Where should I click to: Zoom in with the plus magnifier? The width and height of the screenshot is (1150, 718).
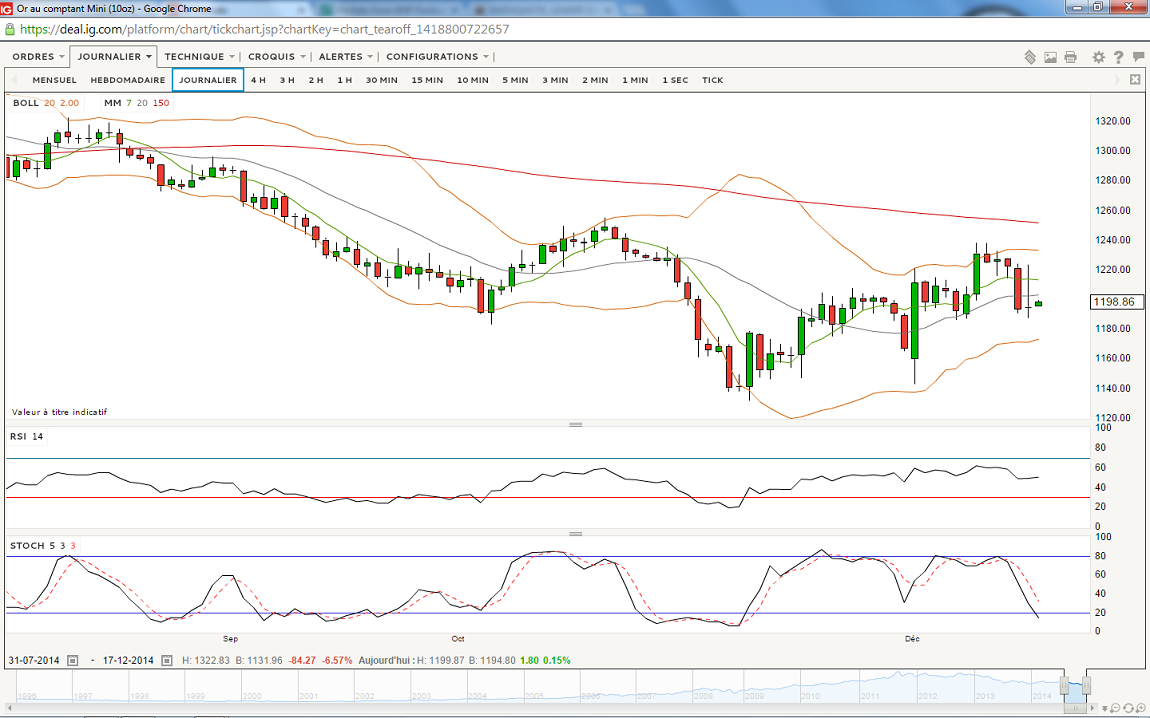pos(1140,708)
